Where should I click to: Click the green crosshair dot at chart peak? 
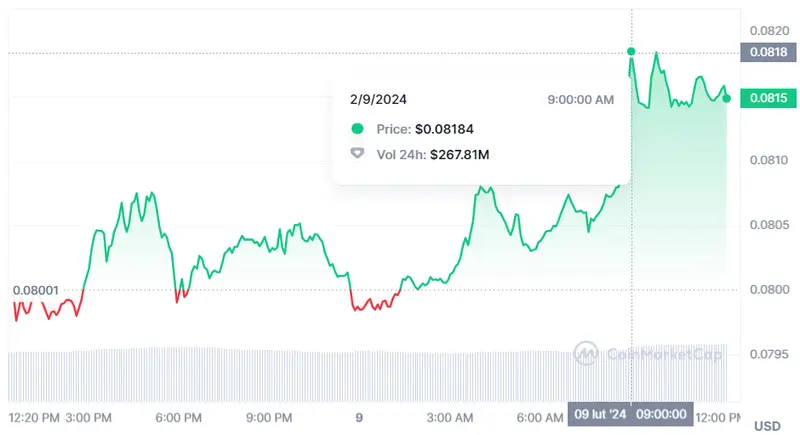coord(631,51)
